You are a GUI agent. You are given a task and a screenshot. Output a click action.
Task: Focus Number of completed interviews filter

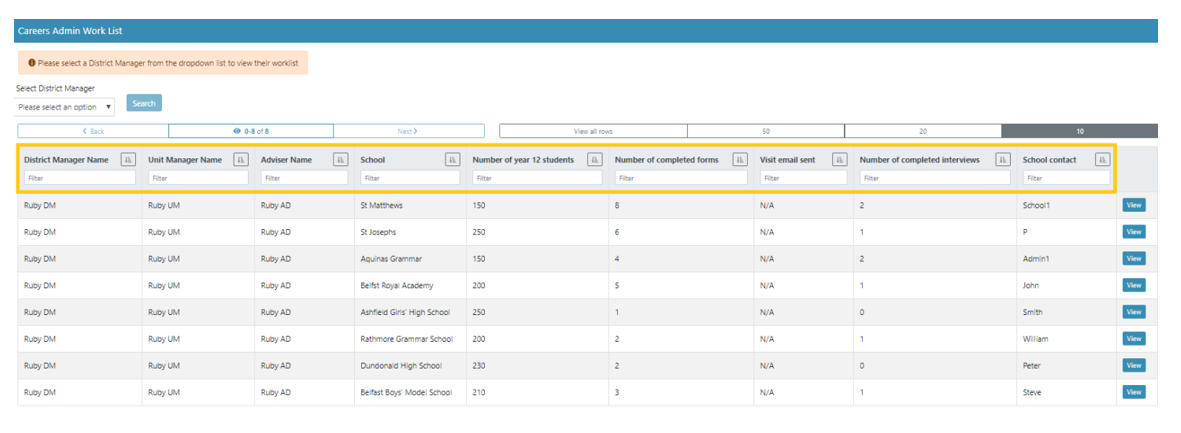[x=935, y=178]
